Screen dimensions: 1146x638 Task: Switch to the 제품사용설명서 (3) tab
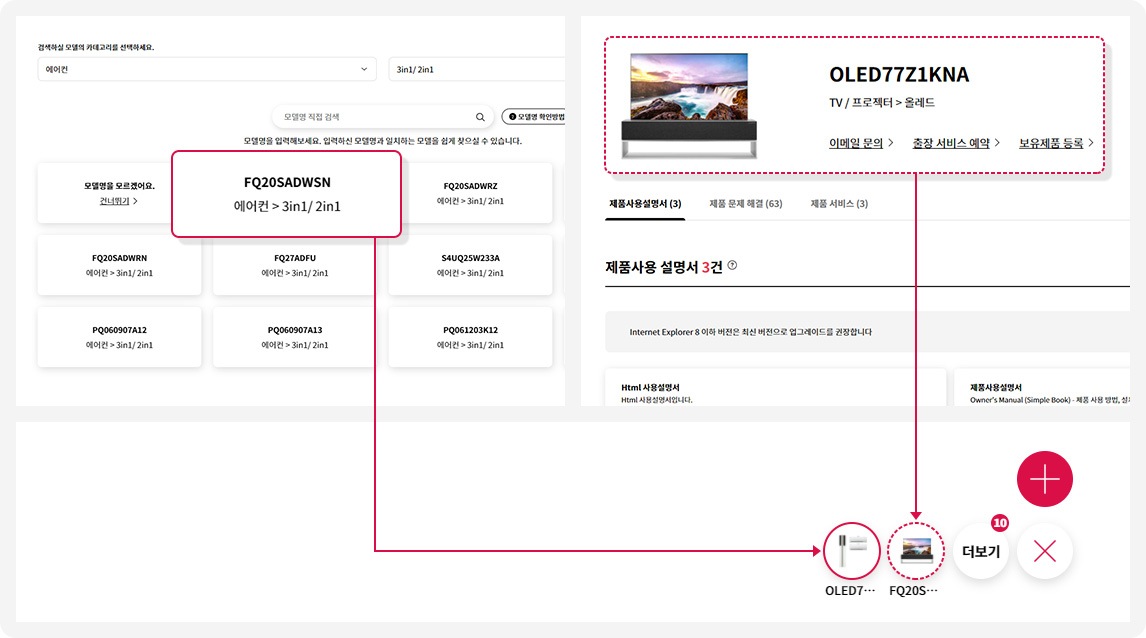pos(645,204)
